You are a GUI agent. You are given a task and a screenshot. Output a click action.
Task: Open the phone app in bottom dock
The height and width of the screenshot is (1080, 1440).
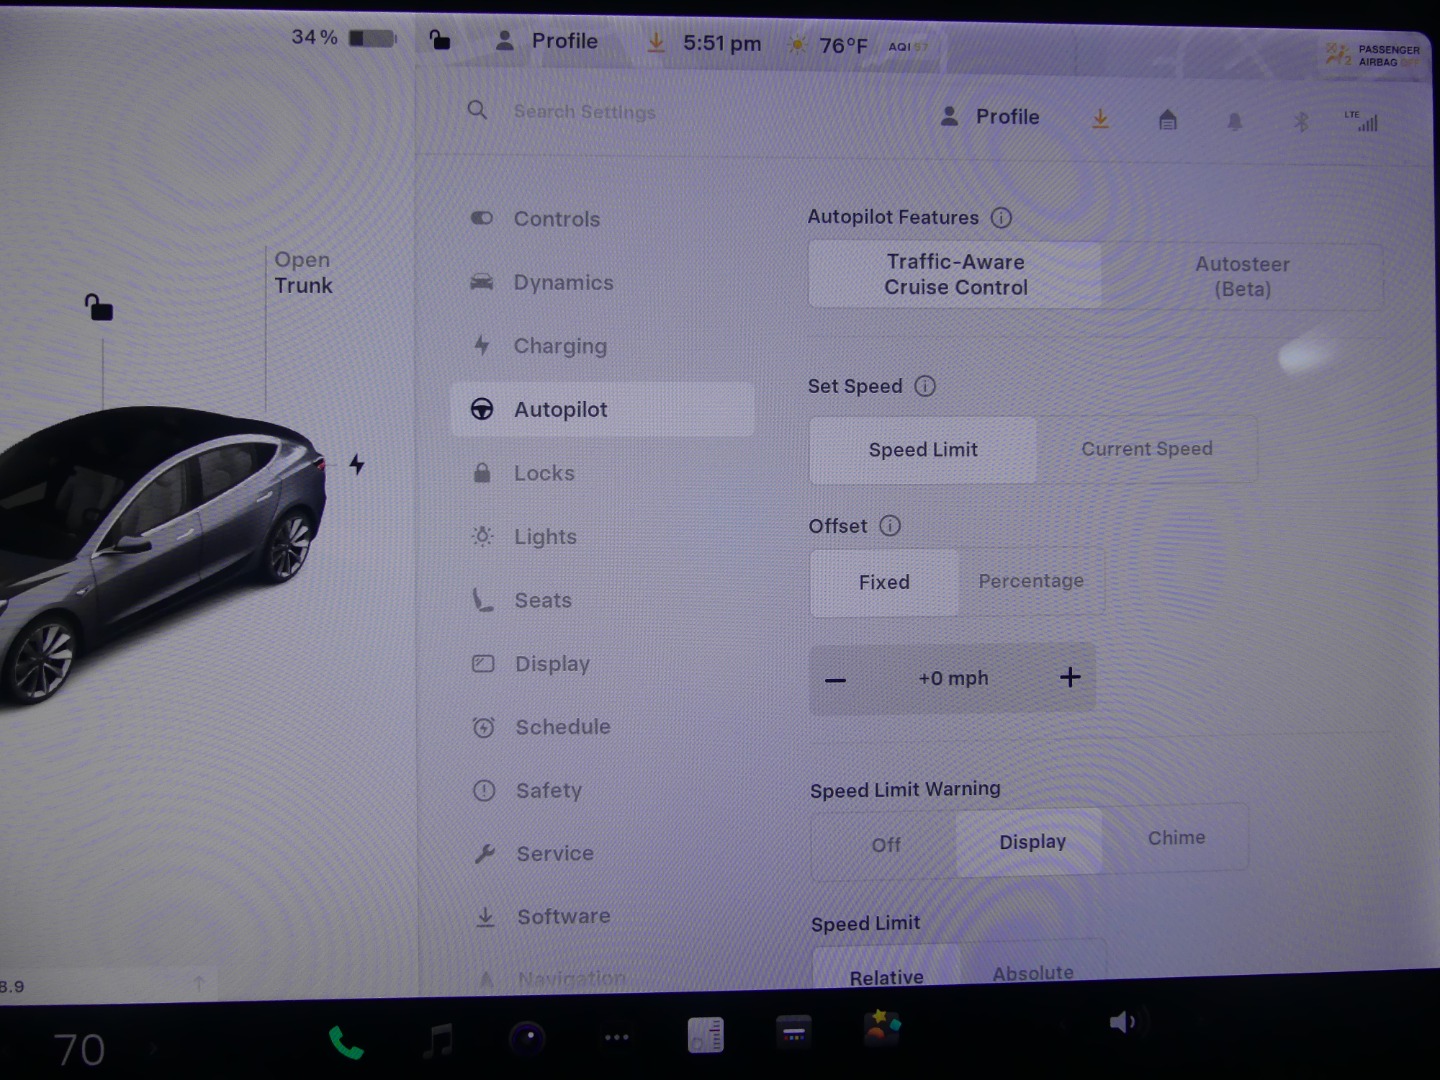tap(345, 1043)
